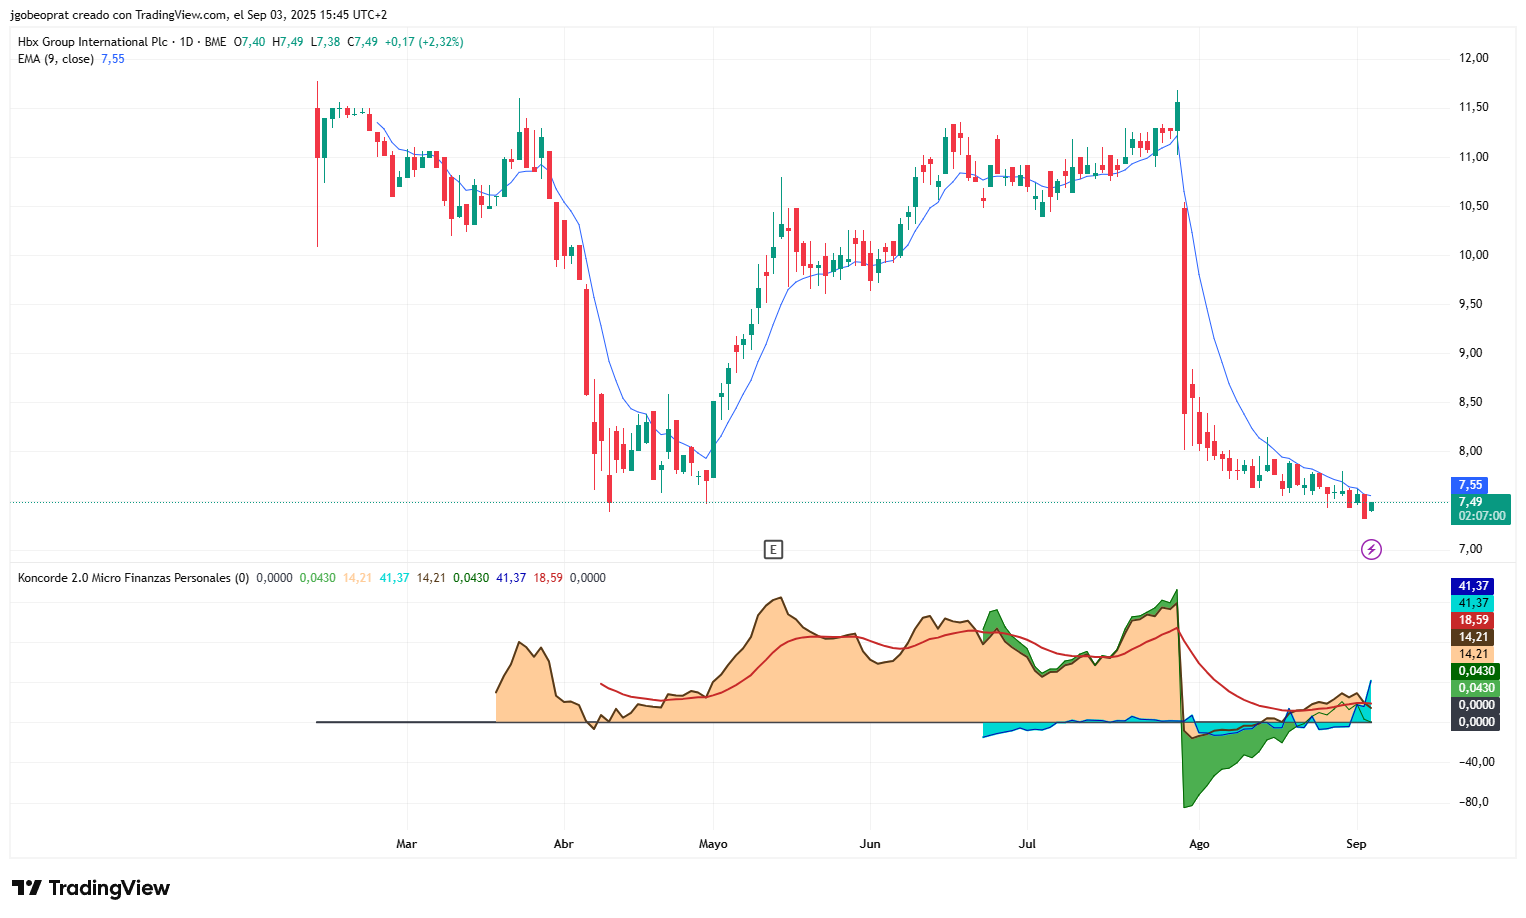
Task: Click the Jul label on time axis
Action: [x=1027, y=844]
